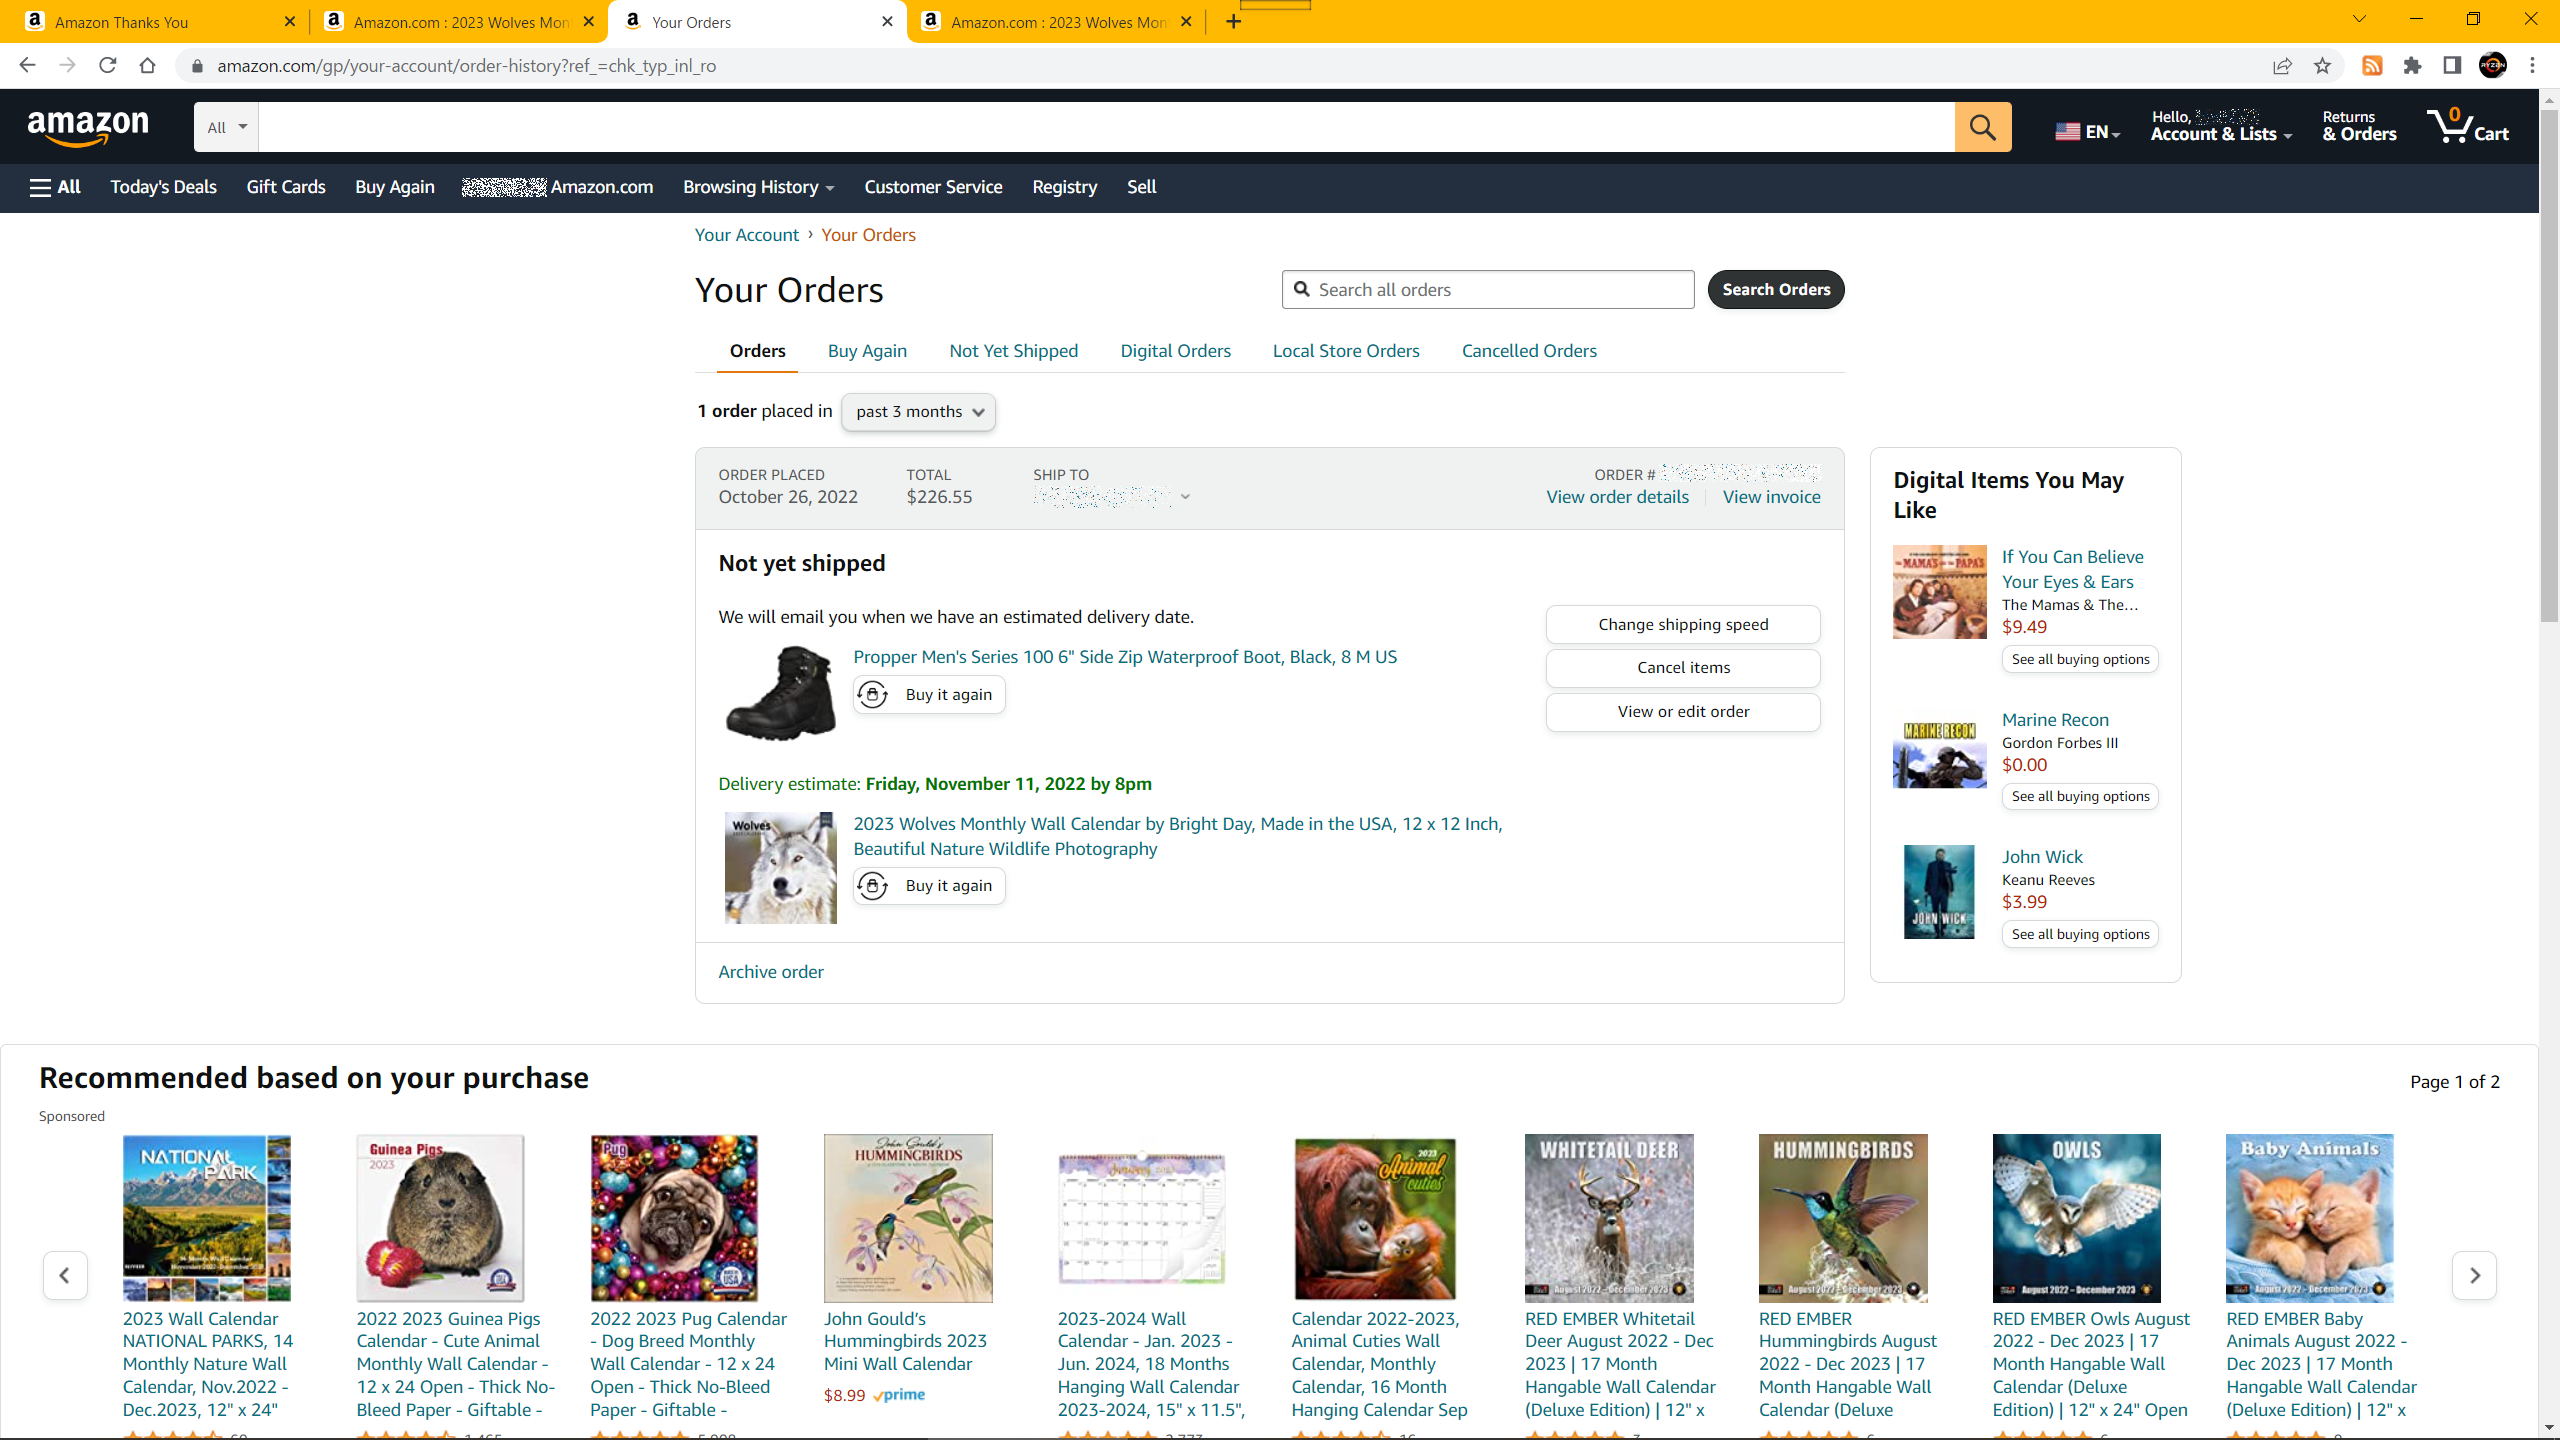Open Returns & Orders in header
The width and height of the screenshot is (2560, 1440).
2359,127
